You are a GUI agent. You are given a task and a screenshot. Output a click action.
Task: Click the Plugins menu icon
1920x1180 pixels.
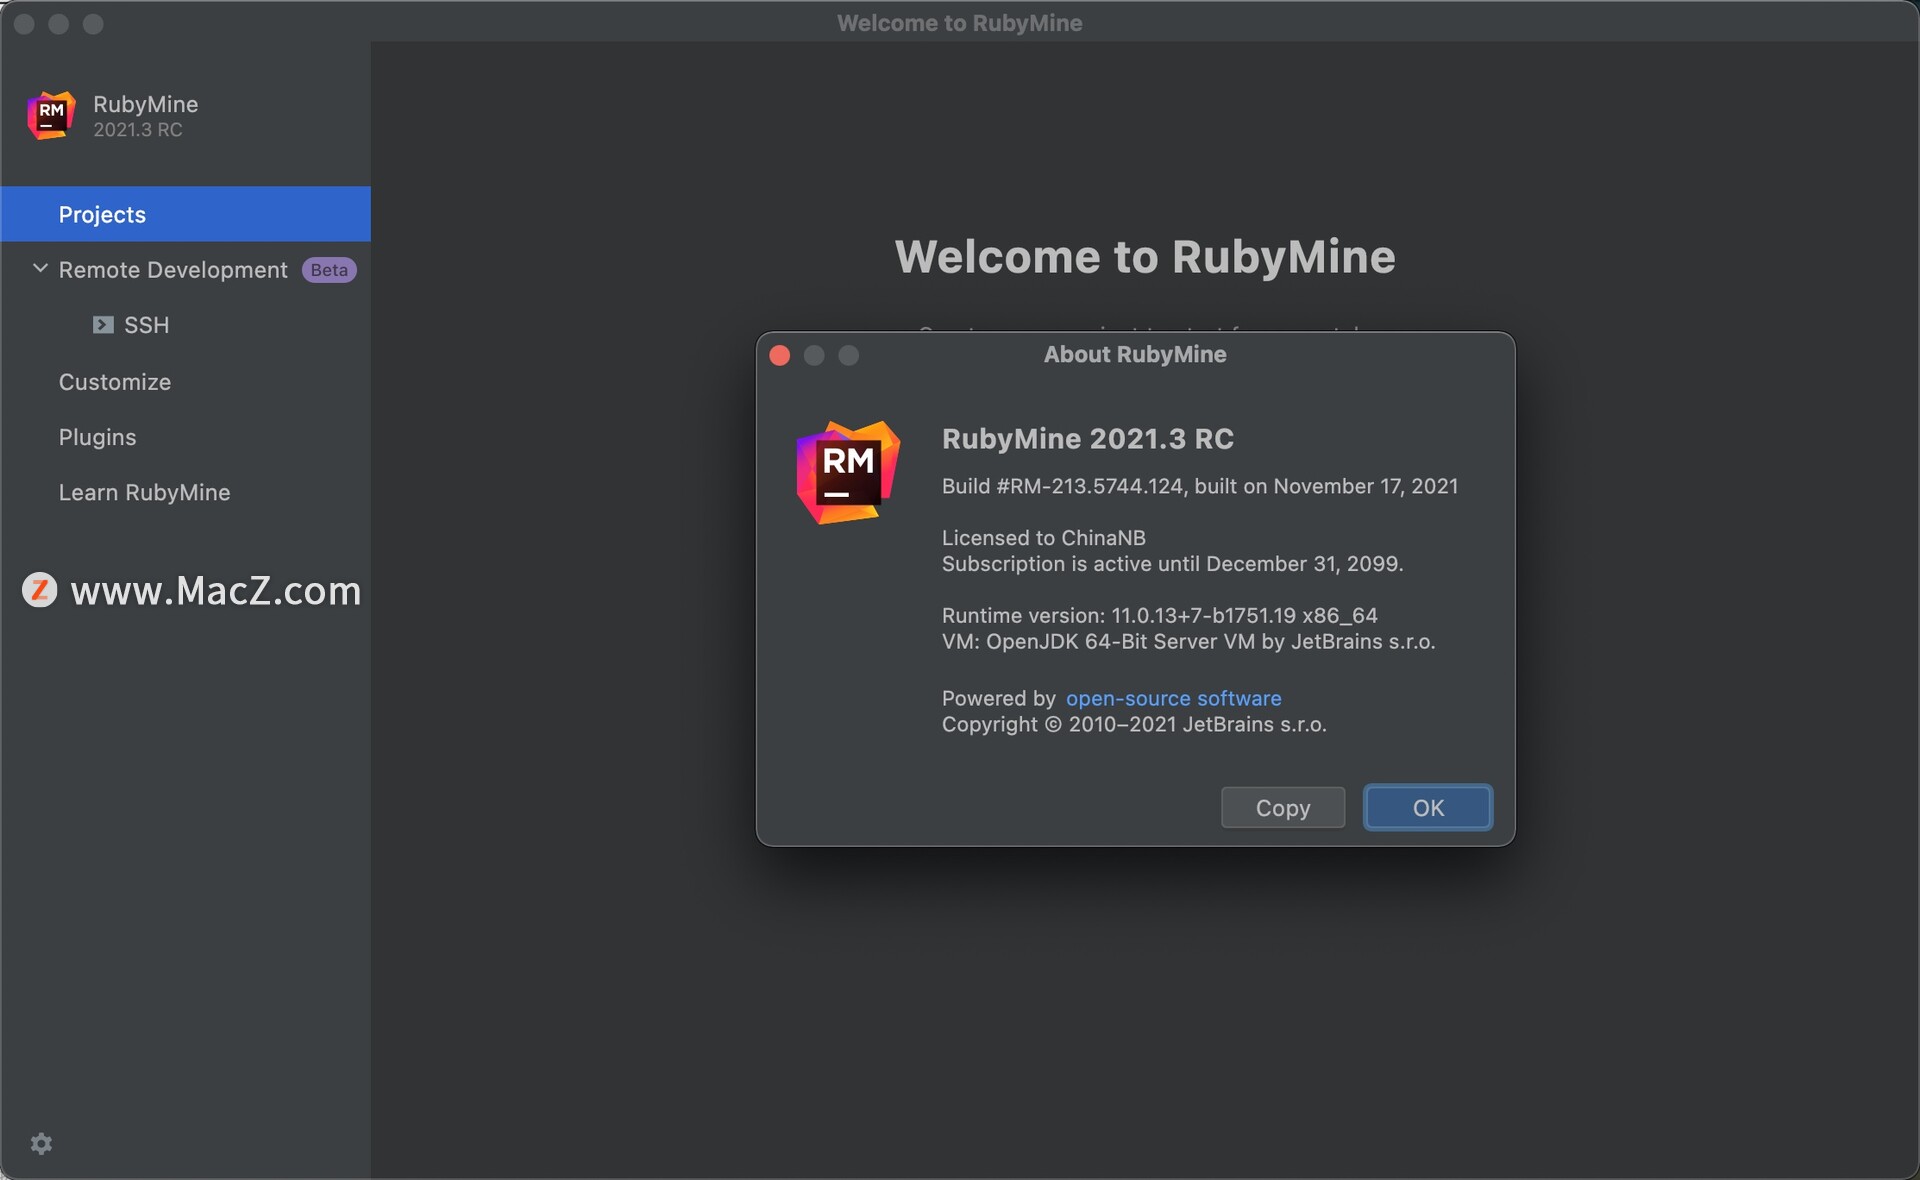[96, 438]
